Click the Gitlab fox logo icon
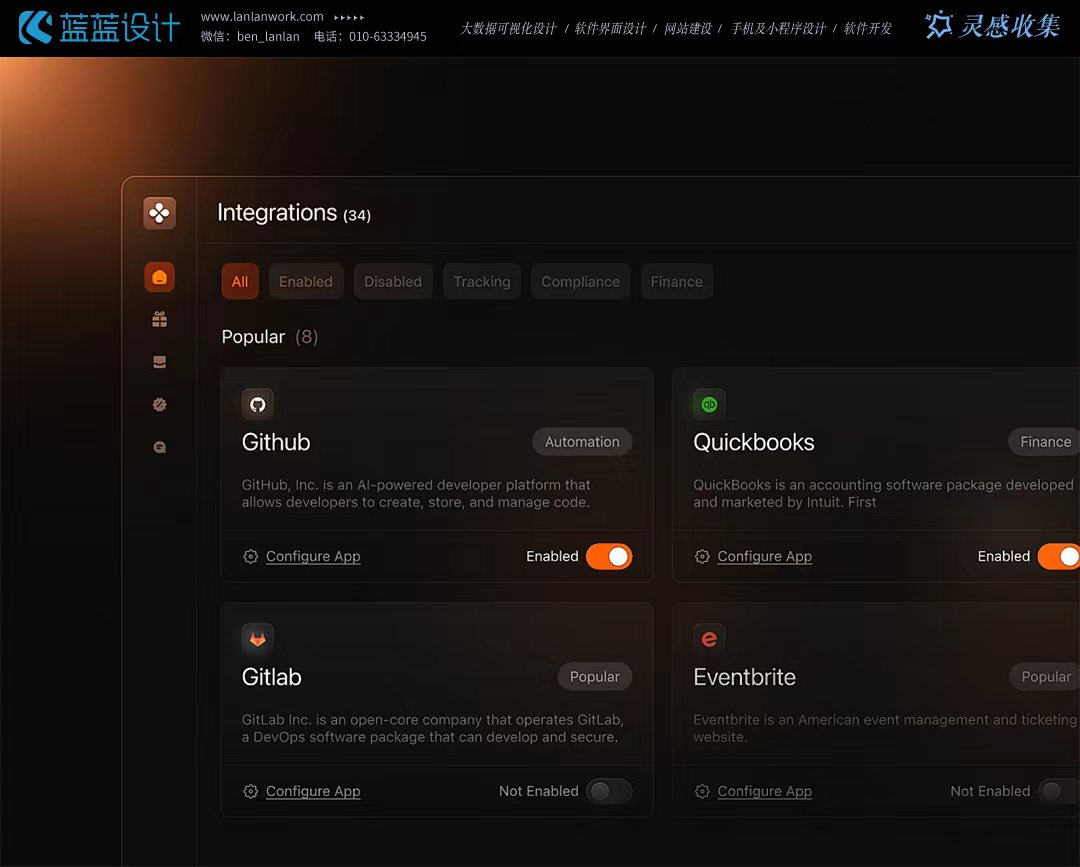The image size is (1080, 867). pyautogui.click(x=257, y=639)
